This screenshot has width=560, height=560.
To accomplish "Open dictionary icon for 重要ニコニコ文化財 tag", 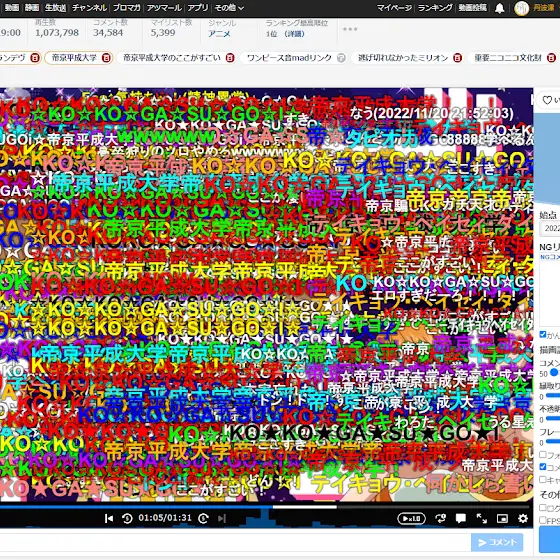I will 551,58.
